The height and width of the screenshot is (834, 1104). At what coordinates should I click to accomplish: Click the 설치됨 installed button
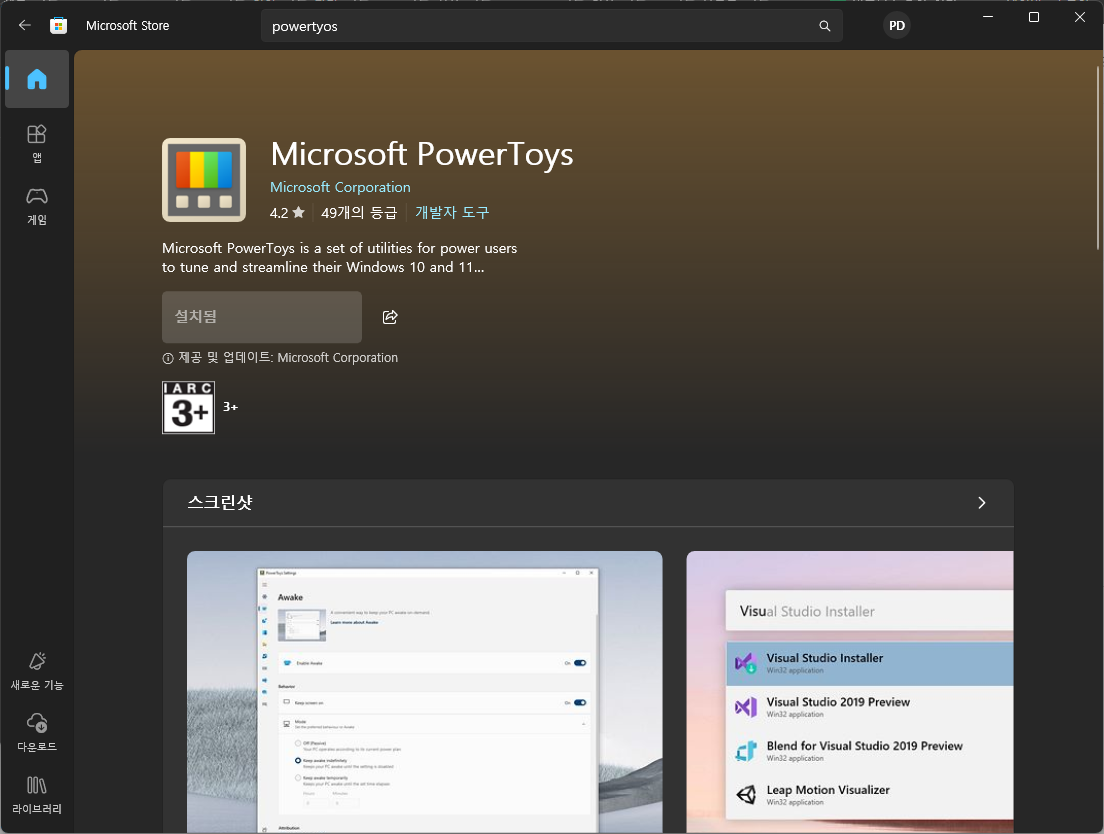(262, 317)
